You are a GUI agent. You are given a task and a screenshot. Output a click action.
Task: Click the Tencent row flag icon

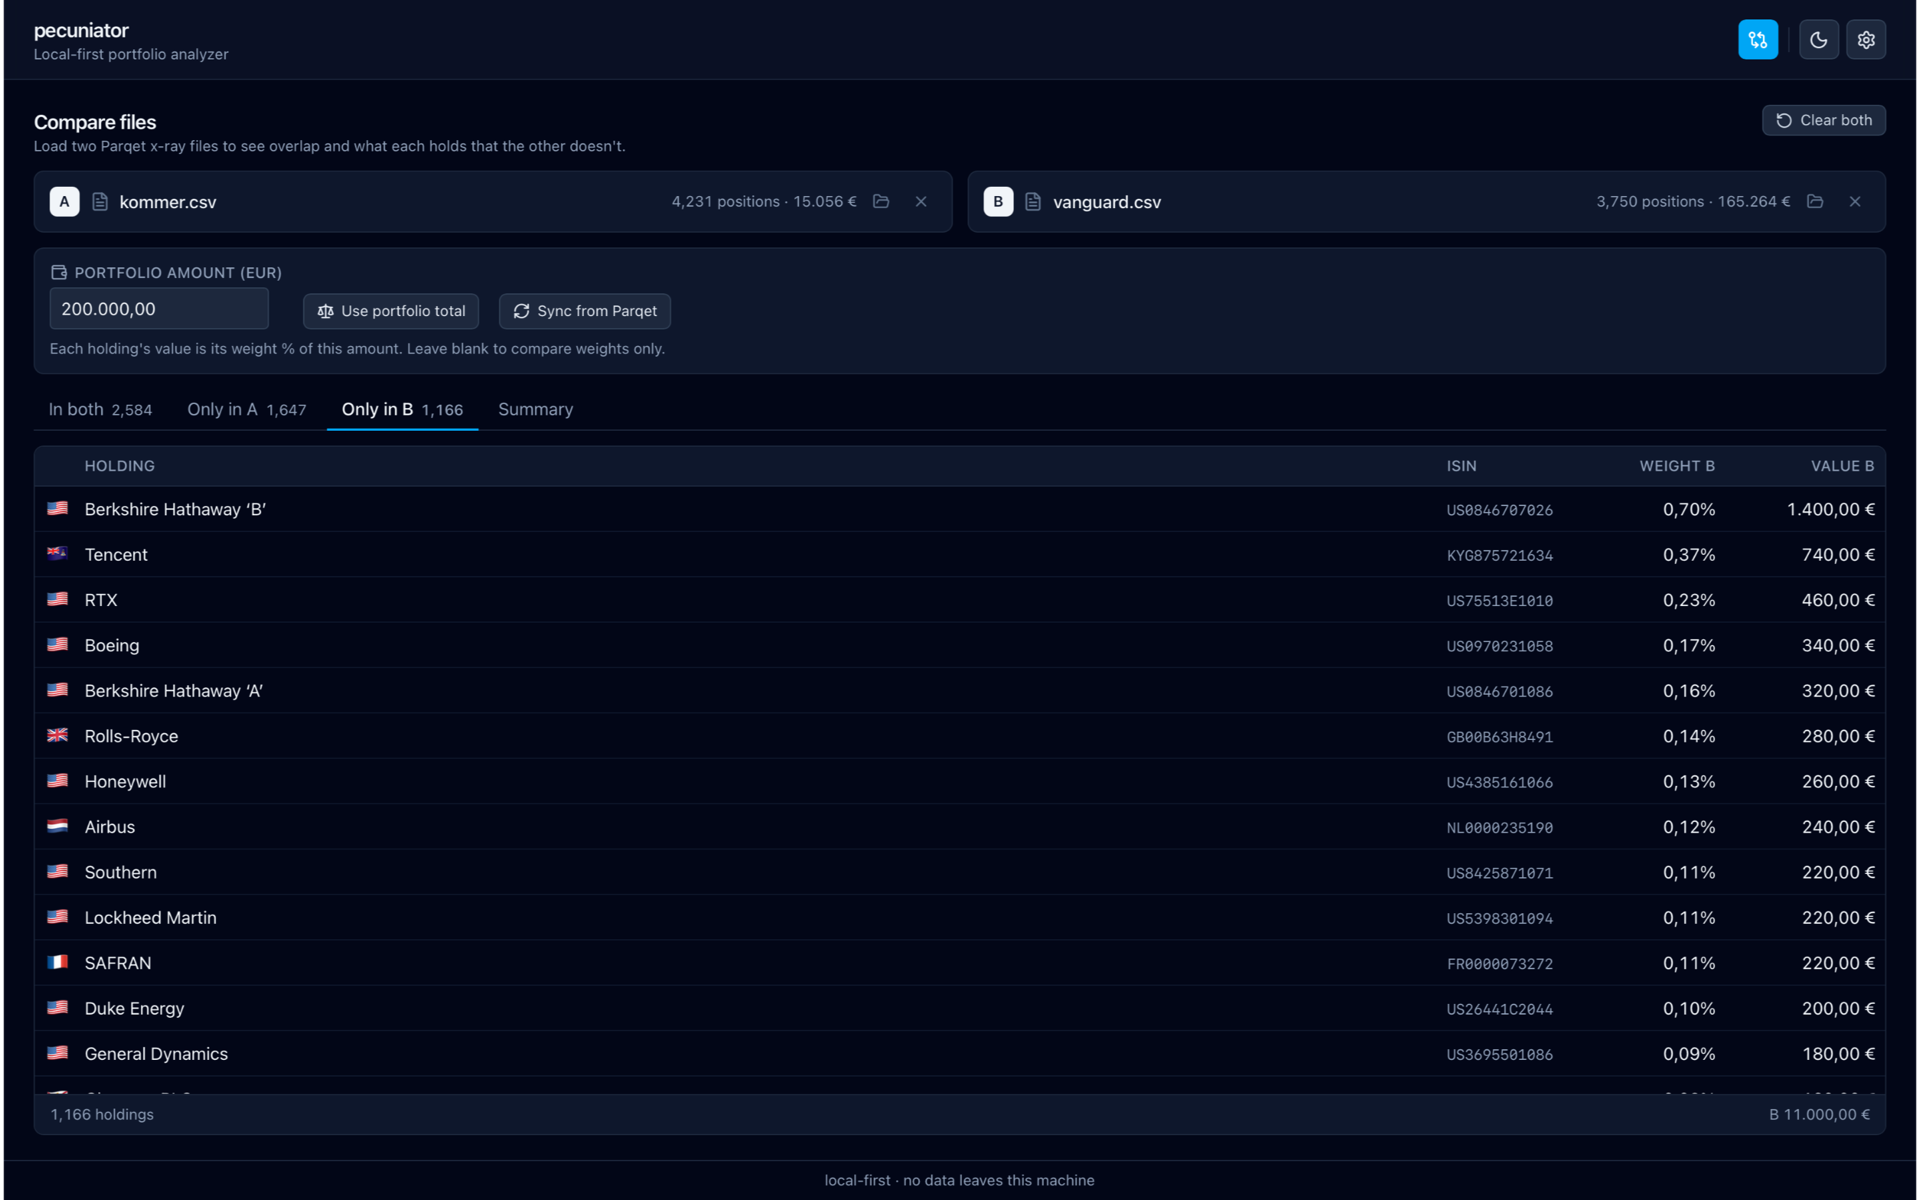58,554
